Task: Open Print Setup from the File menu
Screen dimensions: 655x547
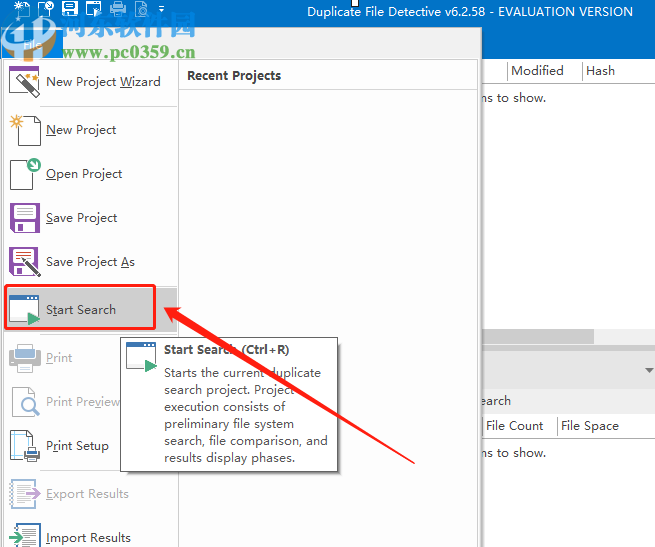Action: (63, 446)
